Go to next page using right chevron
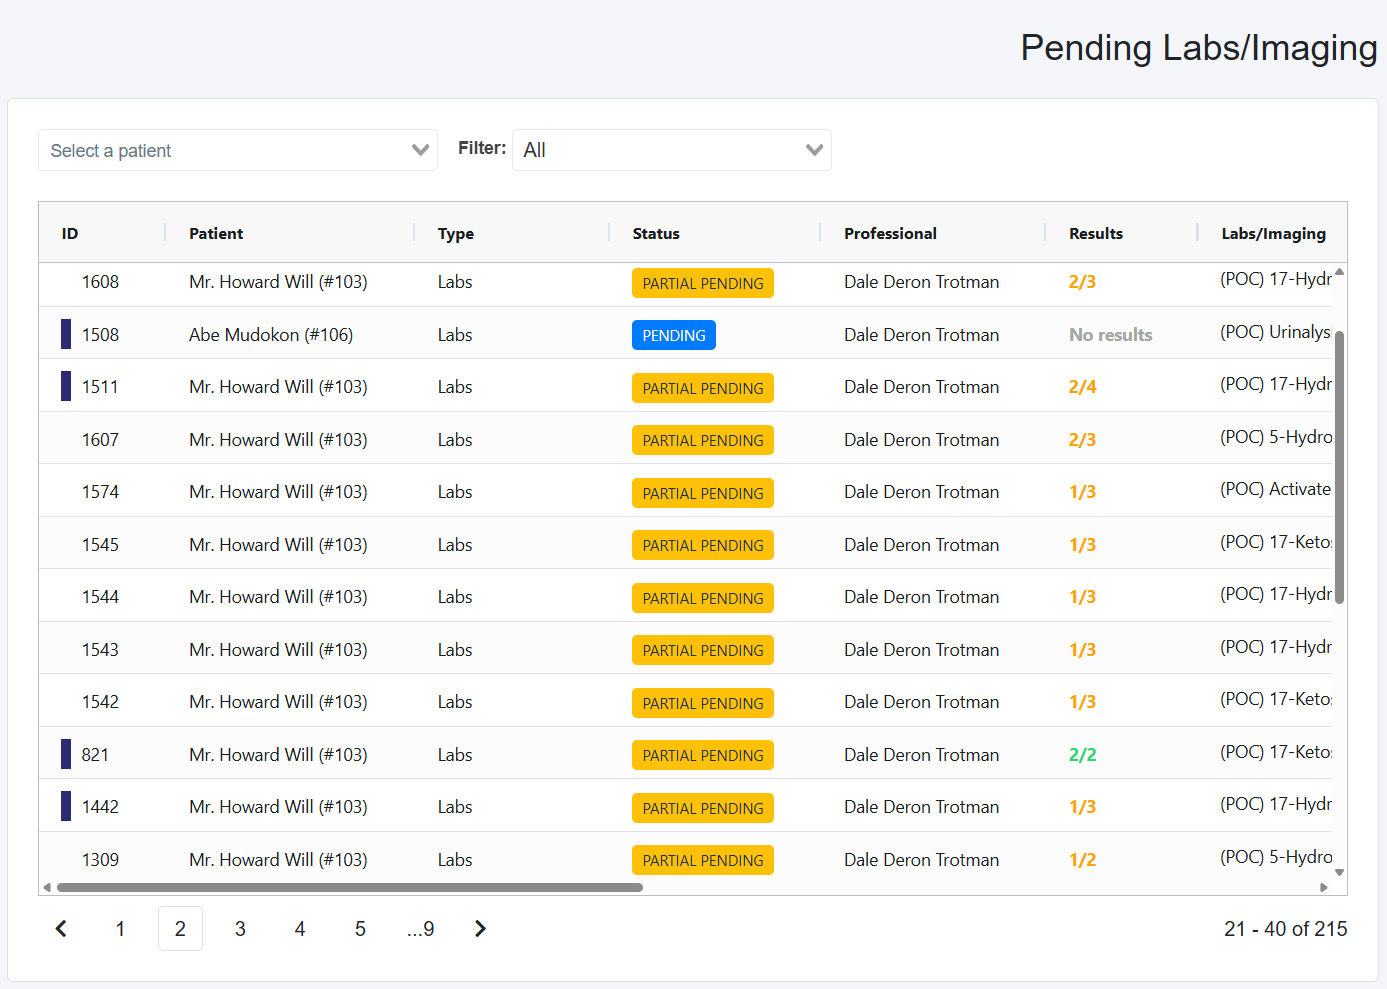 pos(480,929)
